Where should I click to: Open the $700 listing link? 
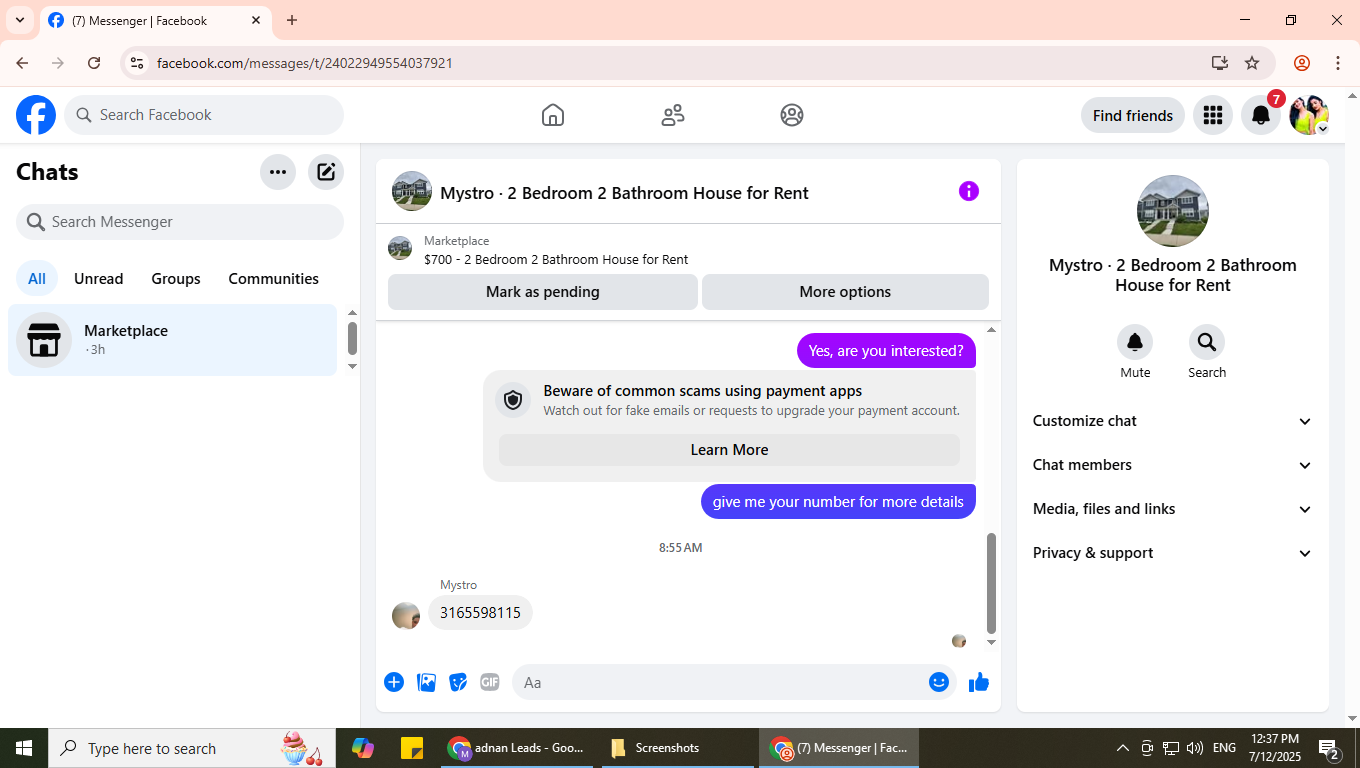pyautogui.click(x=556, y=259)
